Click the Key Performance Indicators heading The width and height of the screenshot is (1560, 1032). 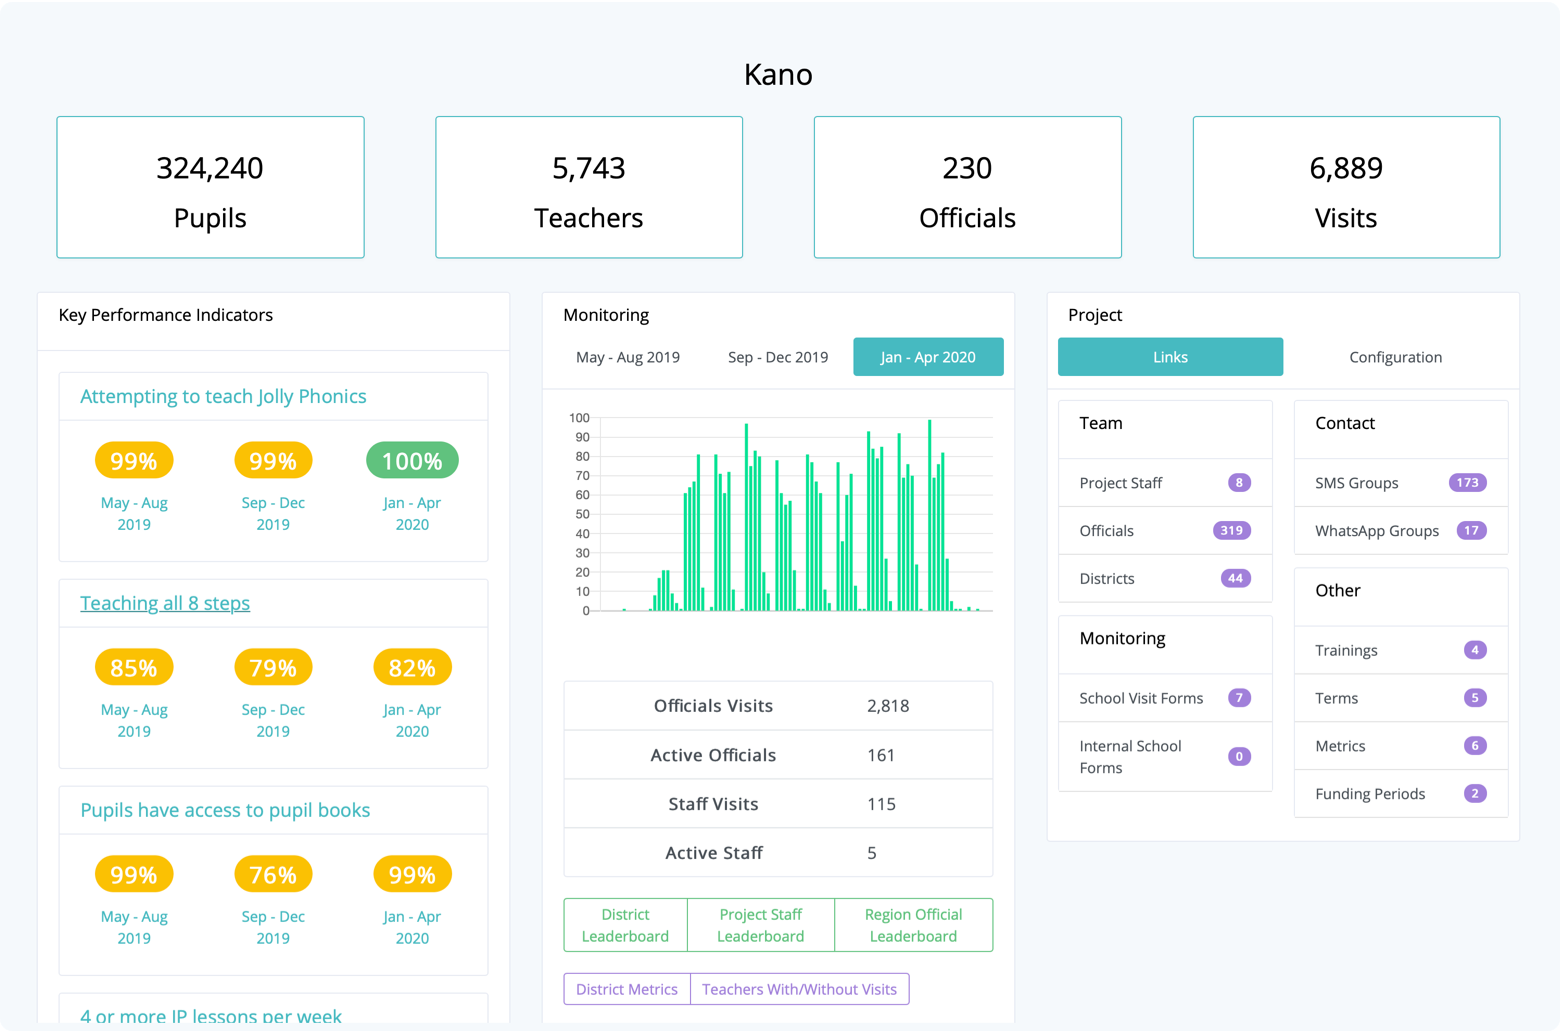tap(166, 315)
